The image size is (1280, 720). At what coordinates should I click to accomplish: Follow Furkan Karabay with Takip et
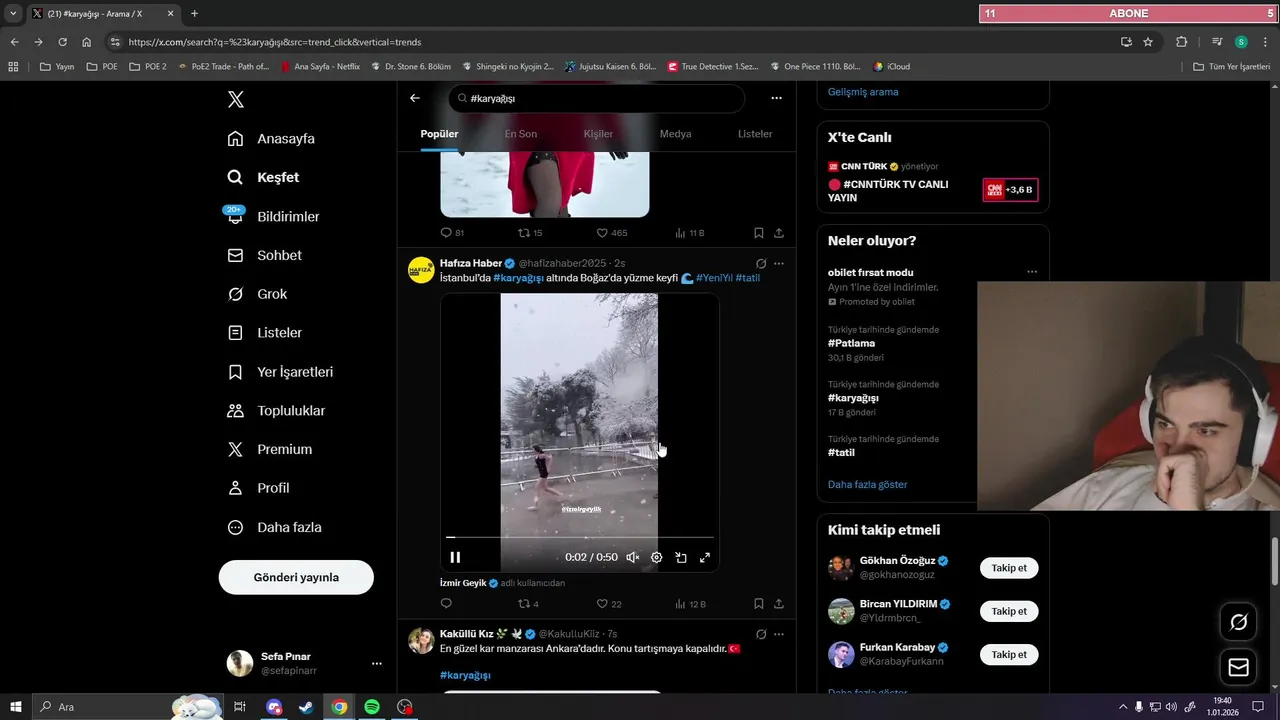[1009, 655]
